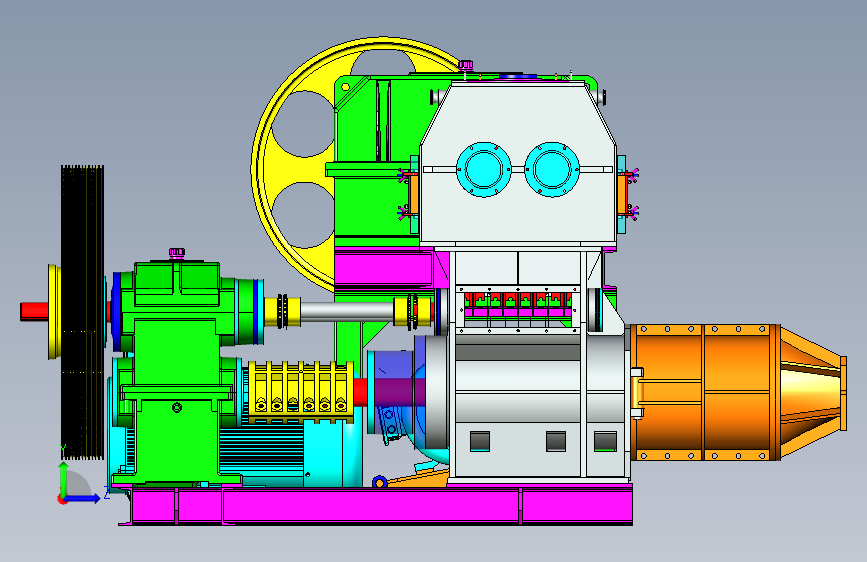This screenshot has width=867, height=562.
Task: Click the magenta cap atop the upper housing
Action: pos(466,66)
